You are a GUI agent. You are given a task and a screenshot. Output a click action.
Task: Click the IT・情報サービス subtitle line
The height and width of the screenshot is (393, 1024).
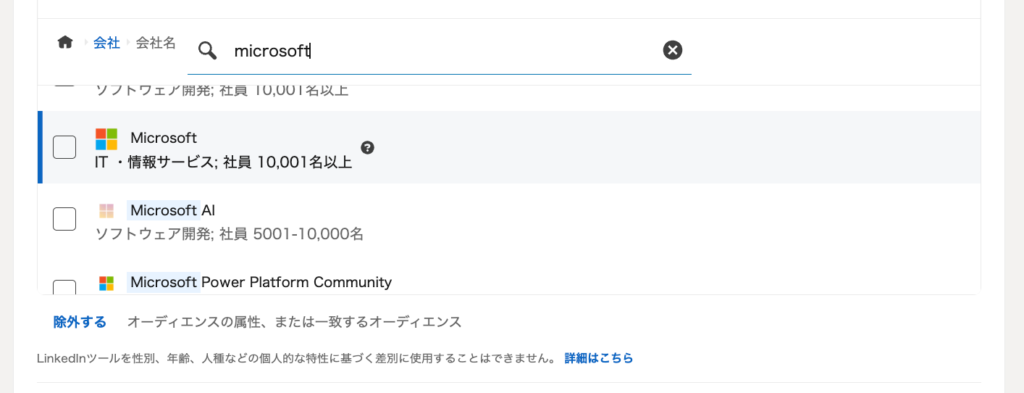pyautogui.click(x=224, y=162)
